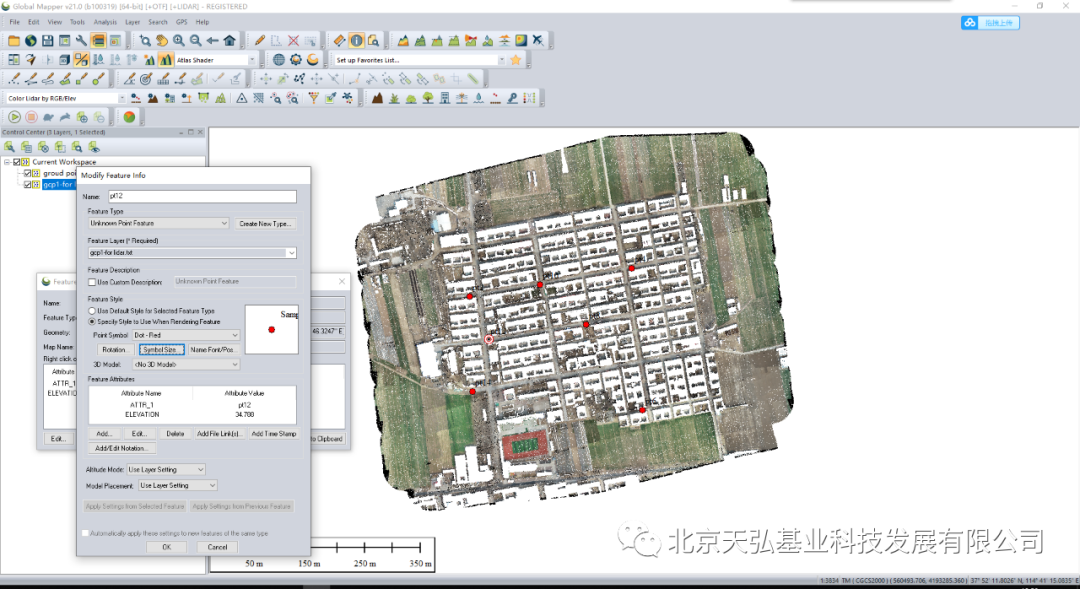Activate the Feature Info tool icon
The width and height of the screenshot is (1080, 589).
(x=356, y=41)
